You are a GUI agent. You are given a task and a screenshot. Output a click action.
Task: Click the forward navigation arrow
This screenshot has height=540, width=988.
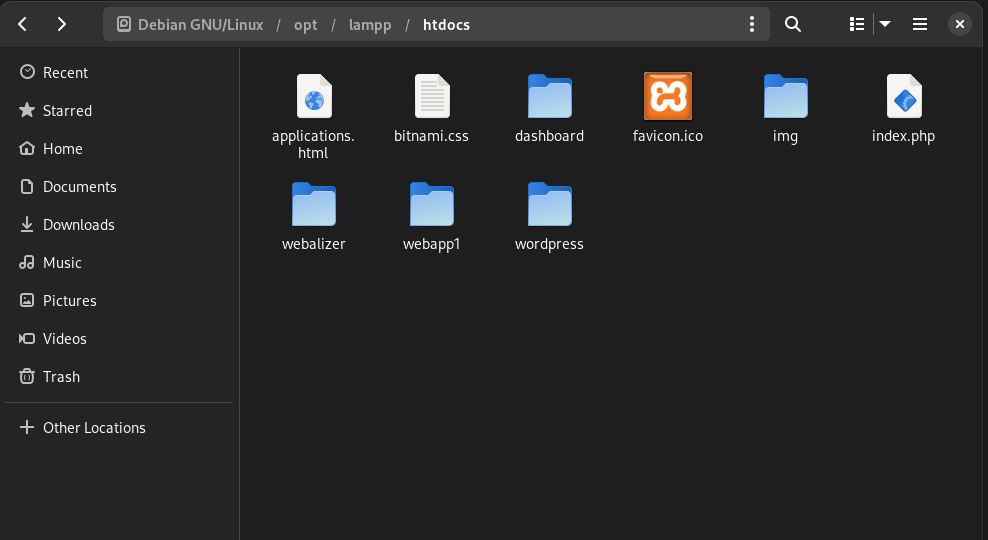tap(62, 24)
